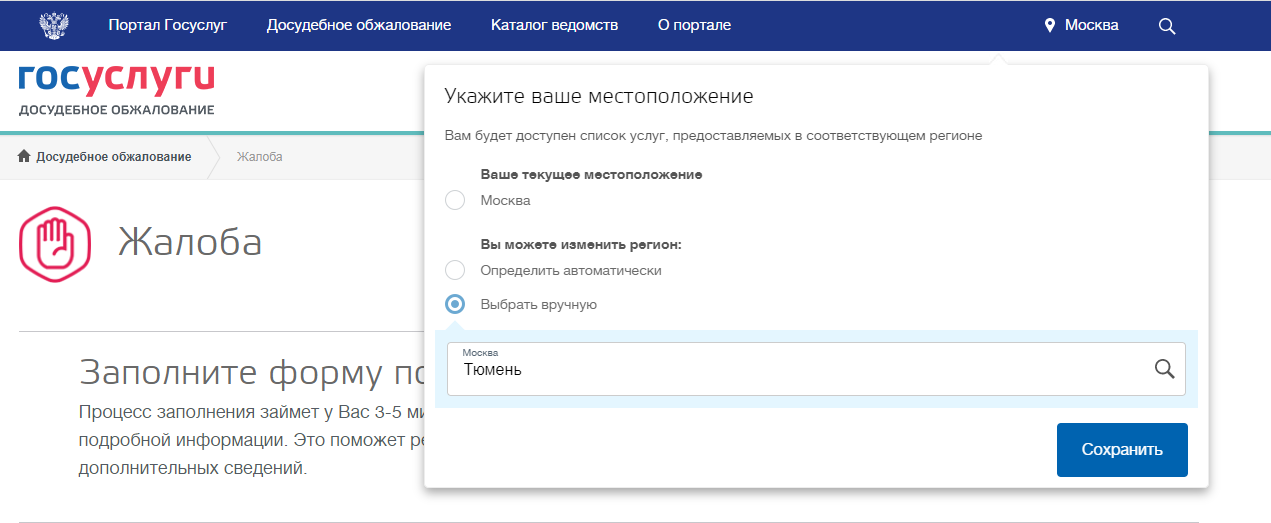Open Портал Госуслуг in top navigation

point(167,26)
